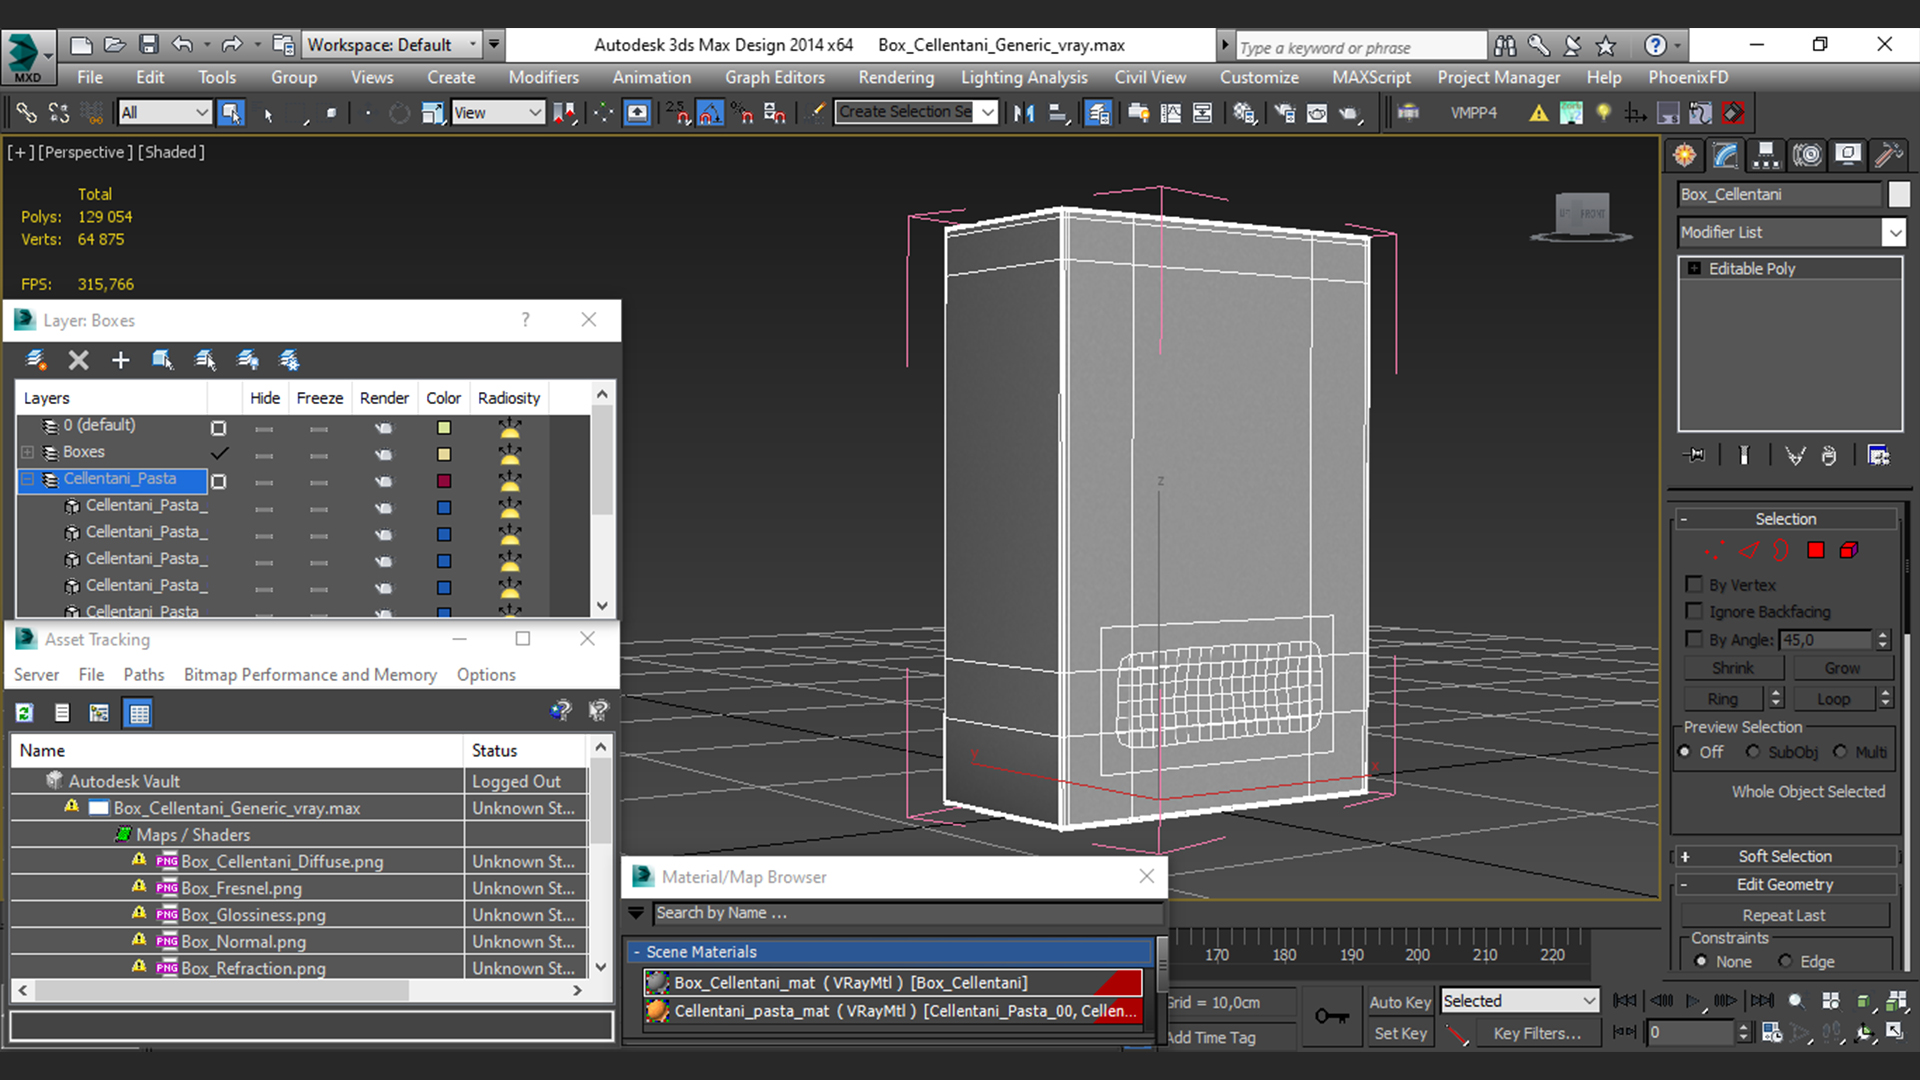The height and width of the screenshot is (1080, 1920).
Task: Select Edge sub-object level
Action: tap(1748, 550)
